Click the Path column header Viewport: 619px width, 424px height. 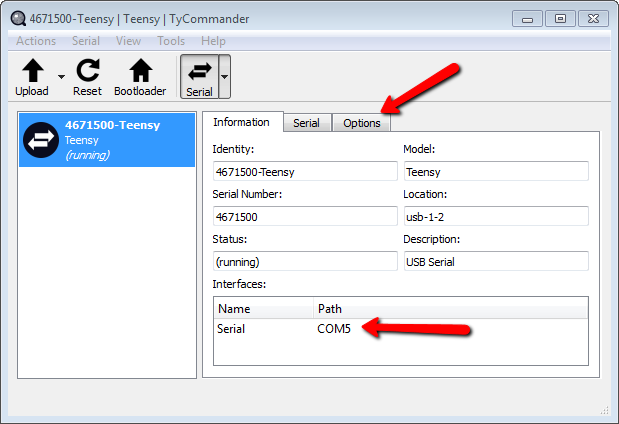click(451, 308)
